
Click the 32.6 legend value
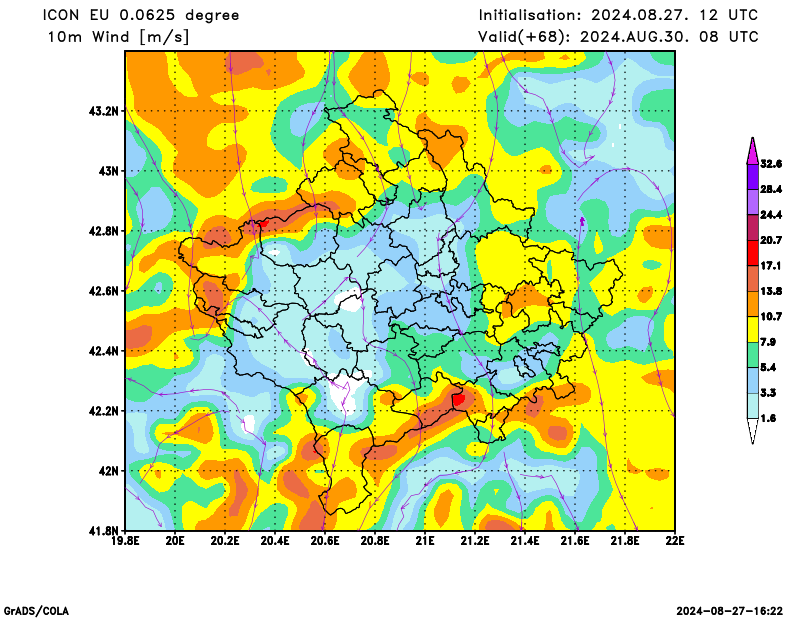(x=771, y=164)
